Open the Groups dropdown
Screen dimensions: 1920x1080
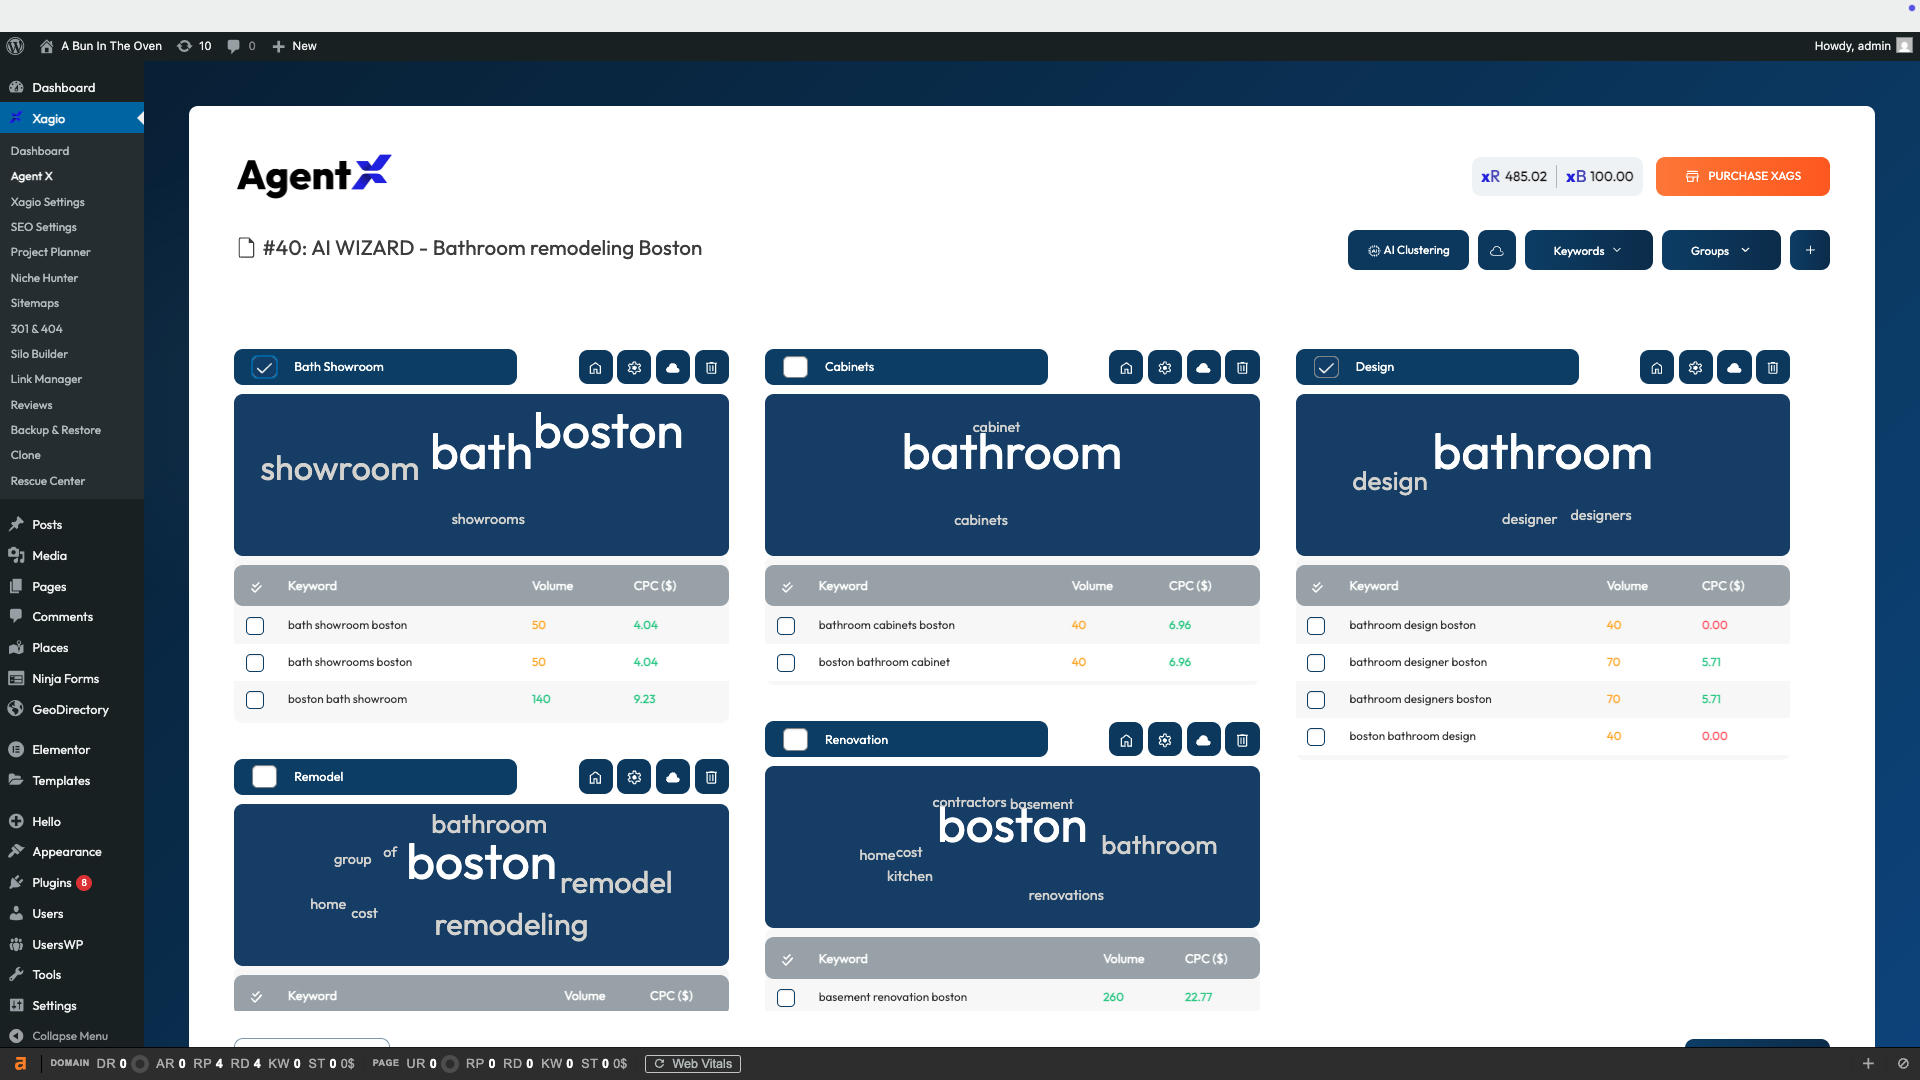coord(1720,250)
